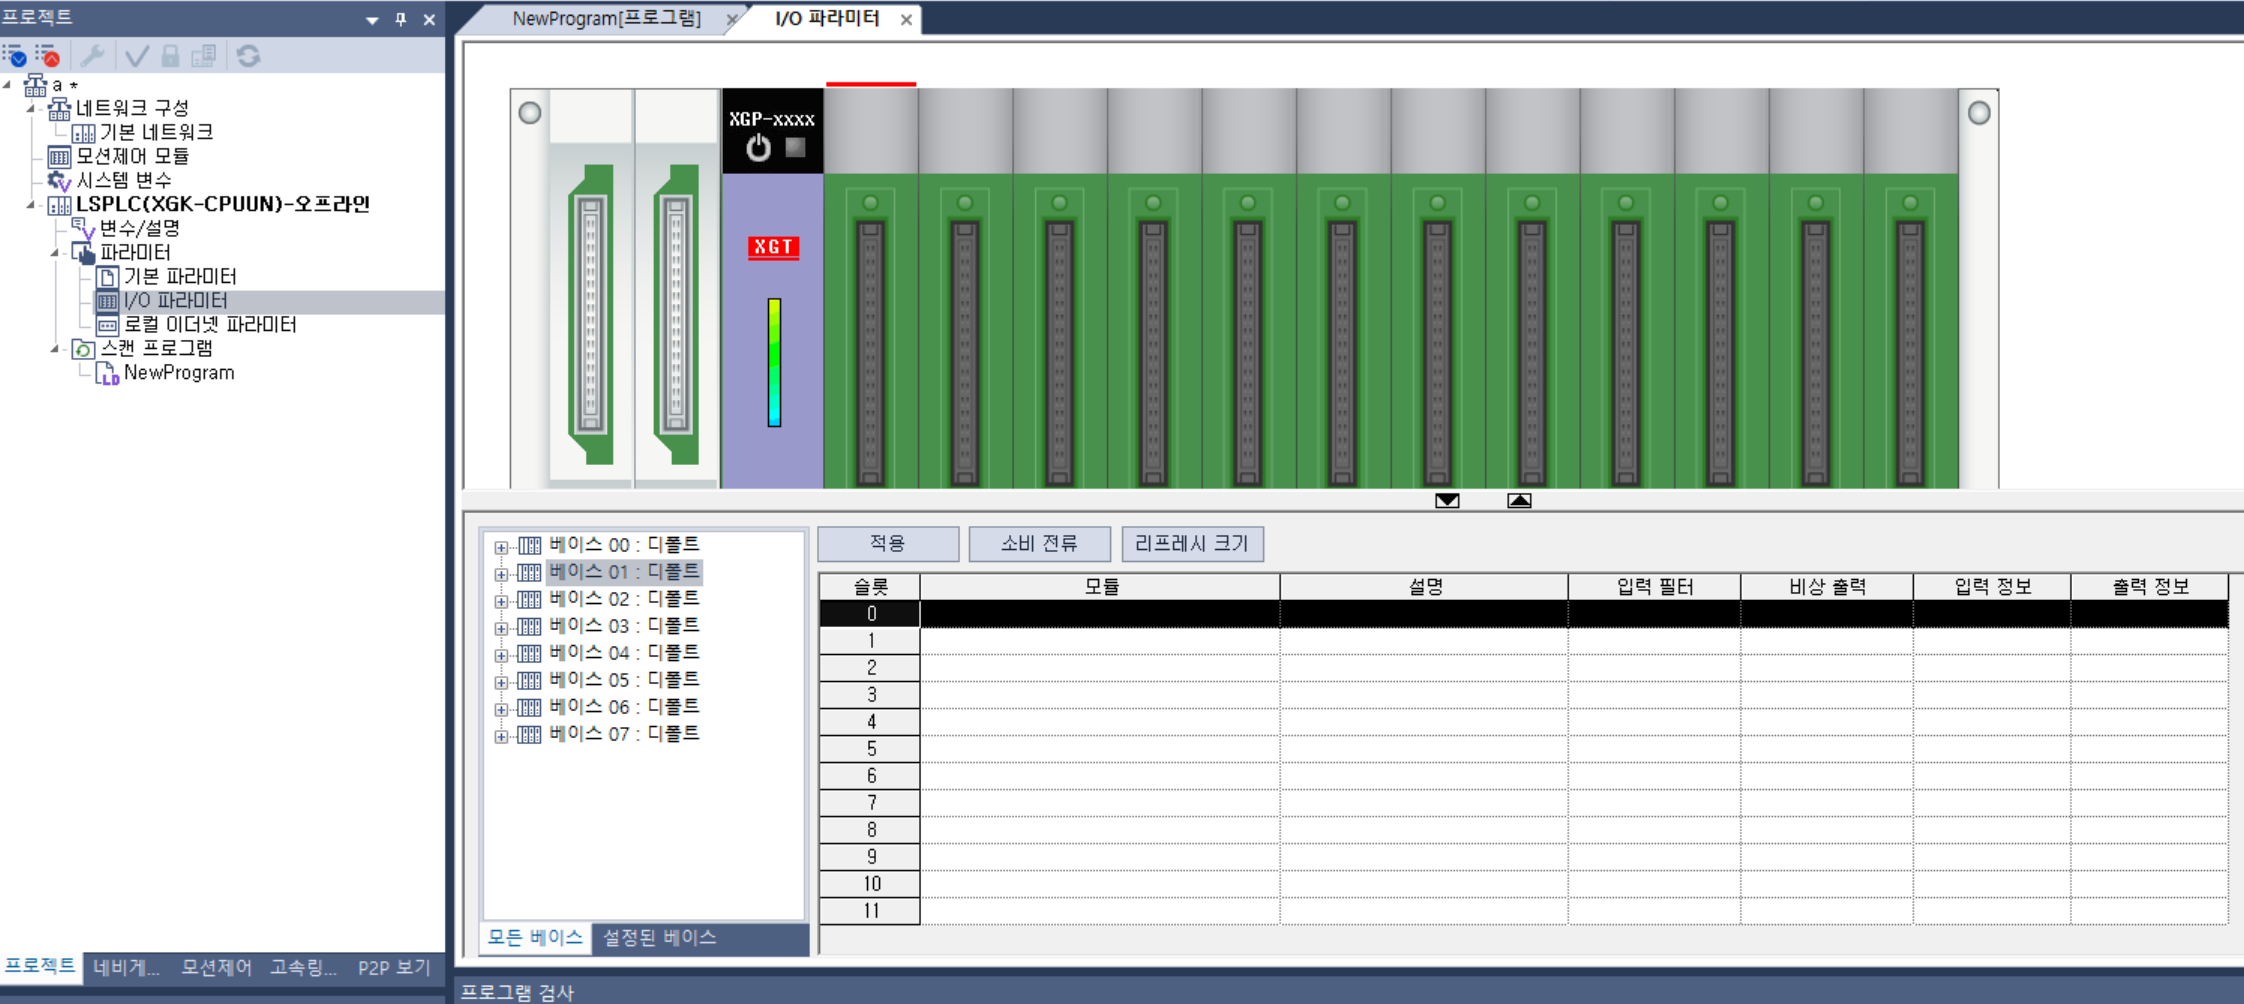The image size is (2244, 1004).
Task: Open the 프로젝트 panel dropdown arrow
Action: click(372, 19)
